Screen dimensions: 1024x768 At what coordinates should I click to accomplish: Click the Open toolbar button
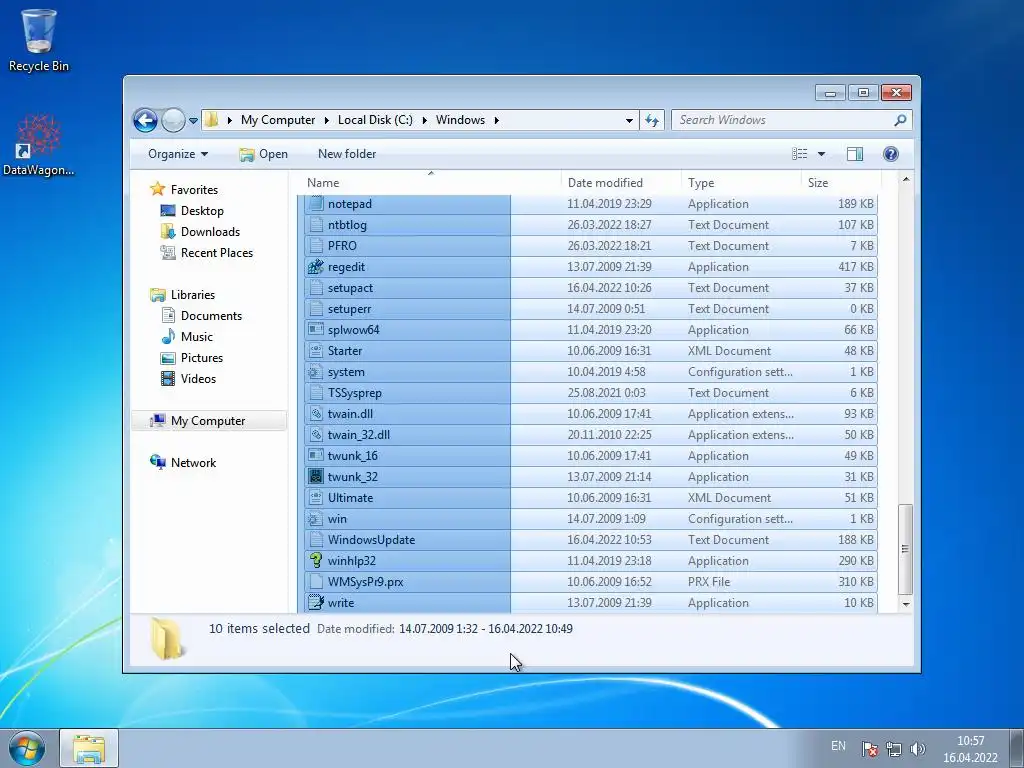coord(263,154)
